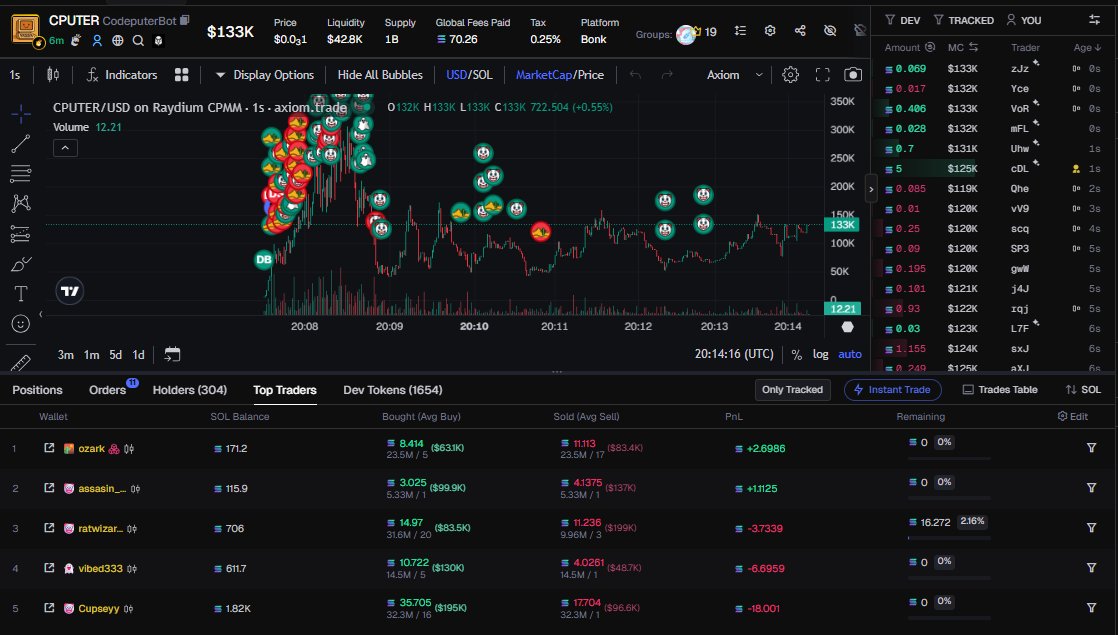Hide All Bubbles on chart
This screenshot has width=1118, height=635.
pos(380,75)
